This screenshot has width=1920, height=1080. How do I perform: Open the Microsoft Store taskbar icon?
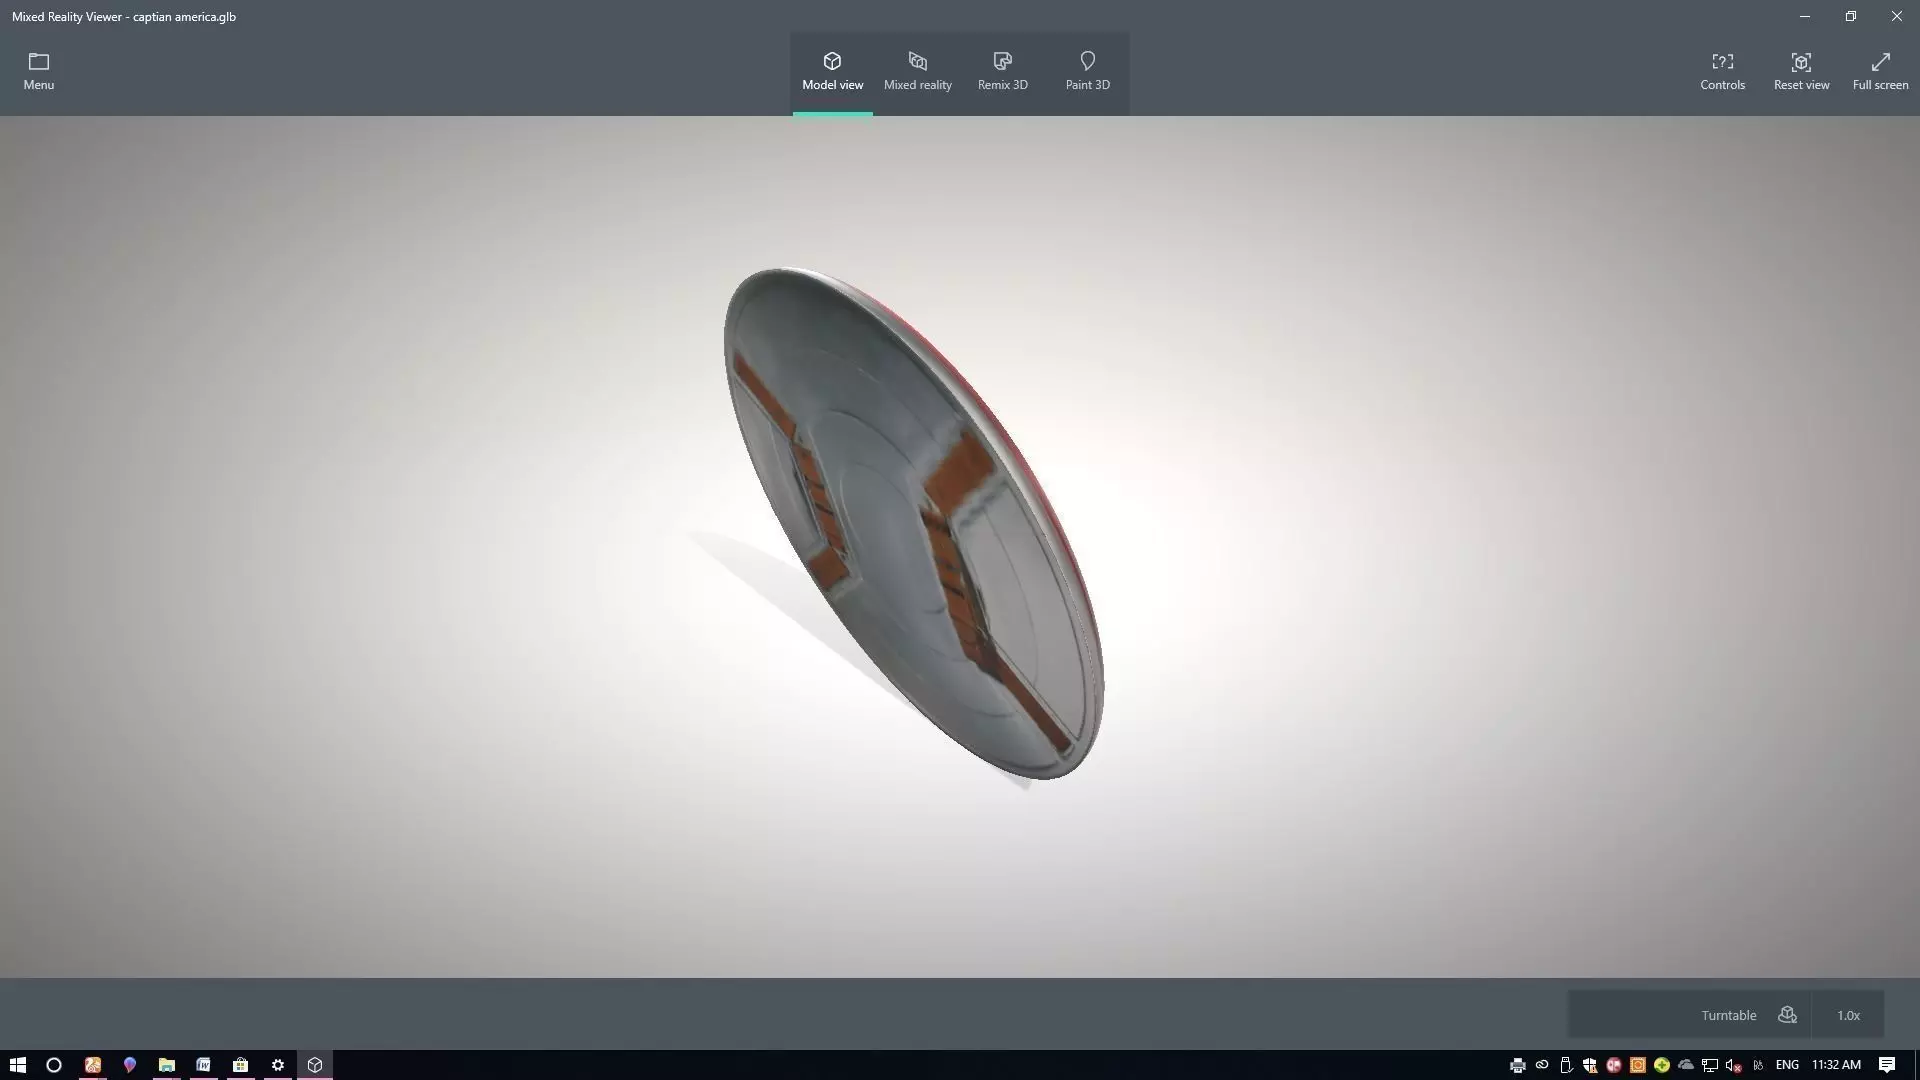(240, 1065)
